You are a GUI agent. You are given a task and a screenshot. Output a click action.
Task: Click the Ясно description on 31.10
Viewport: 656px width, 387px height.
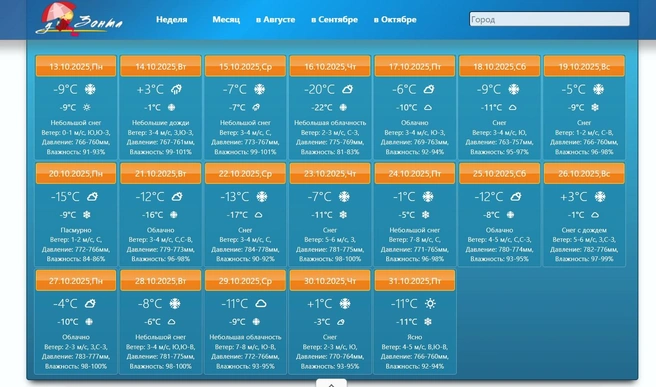415,337
